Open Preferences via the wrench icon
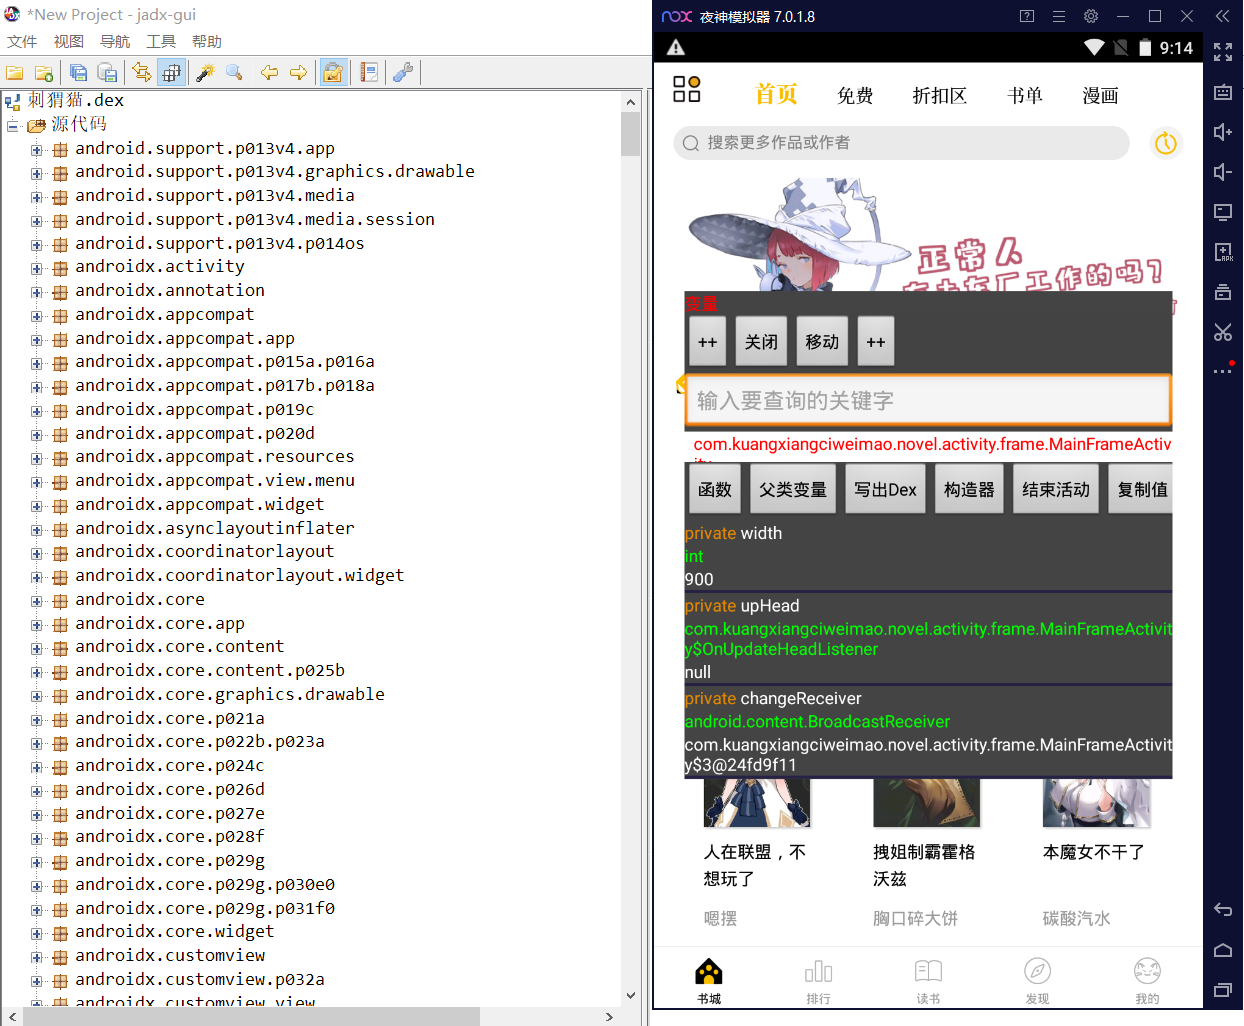 (403, 73)
